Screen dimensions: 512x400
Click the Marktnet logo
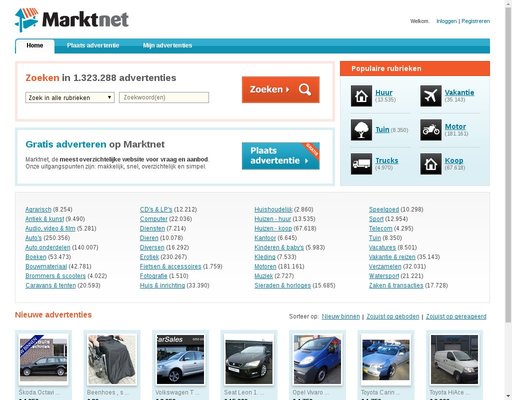(72, 20)
